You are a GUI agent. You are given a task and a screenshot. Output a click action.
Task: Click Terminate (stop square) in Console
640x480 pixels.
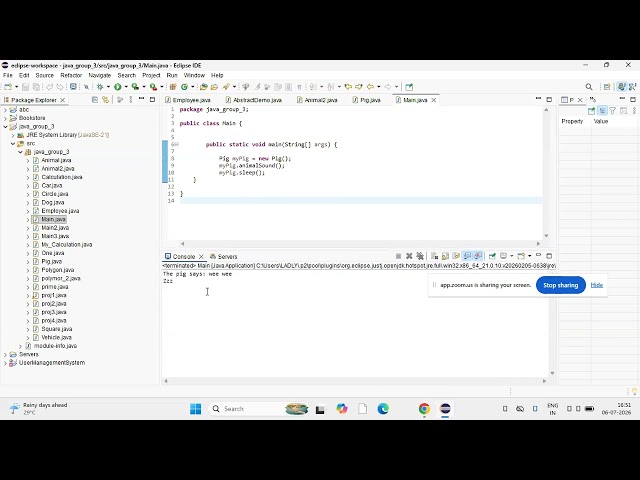coord(398,256)
